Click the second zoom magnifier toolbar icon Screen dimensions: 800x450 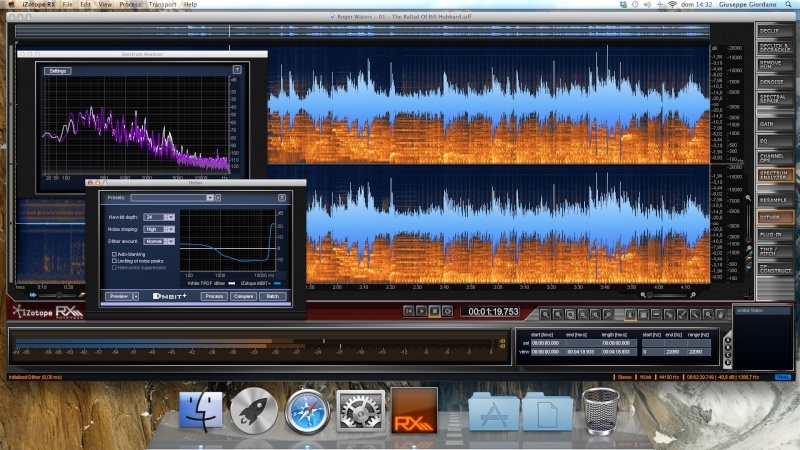click(558, 315)
